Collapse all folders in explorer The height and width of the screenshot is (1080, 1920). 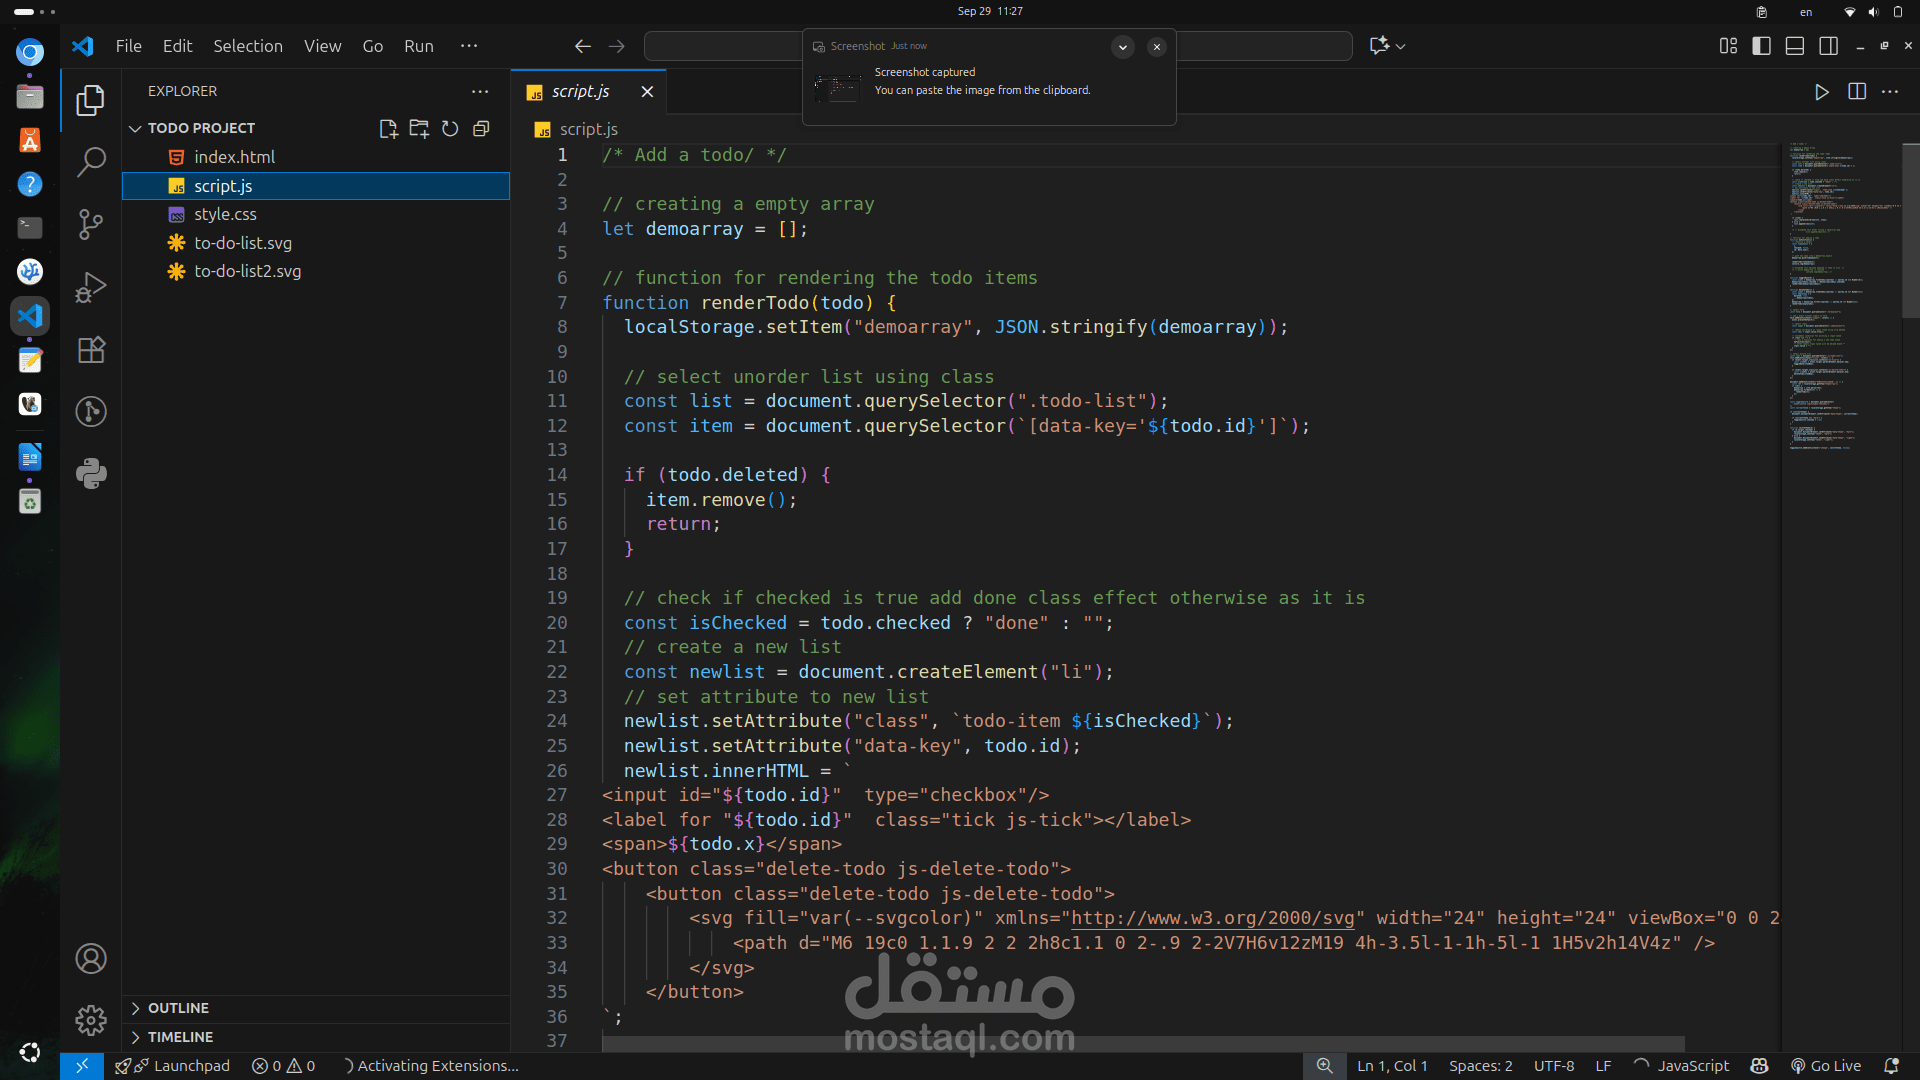[481, 129]
